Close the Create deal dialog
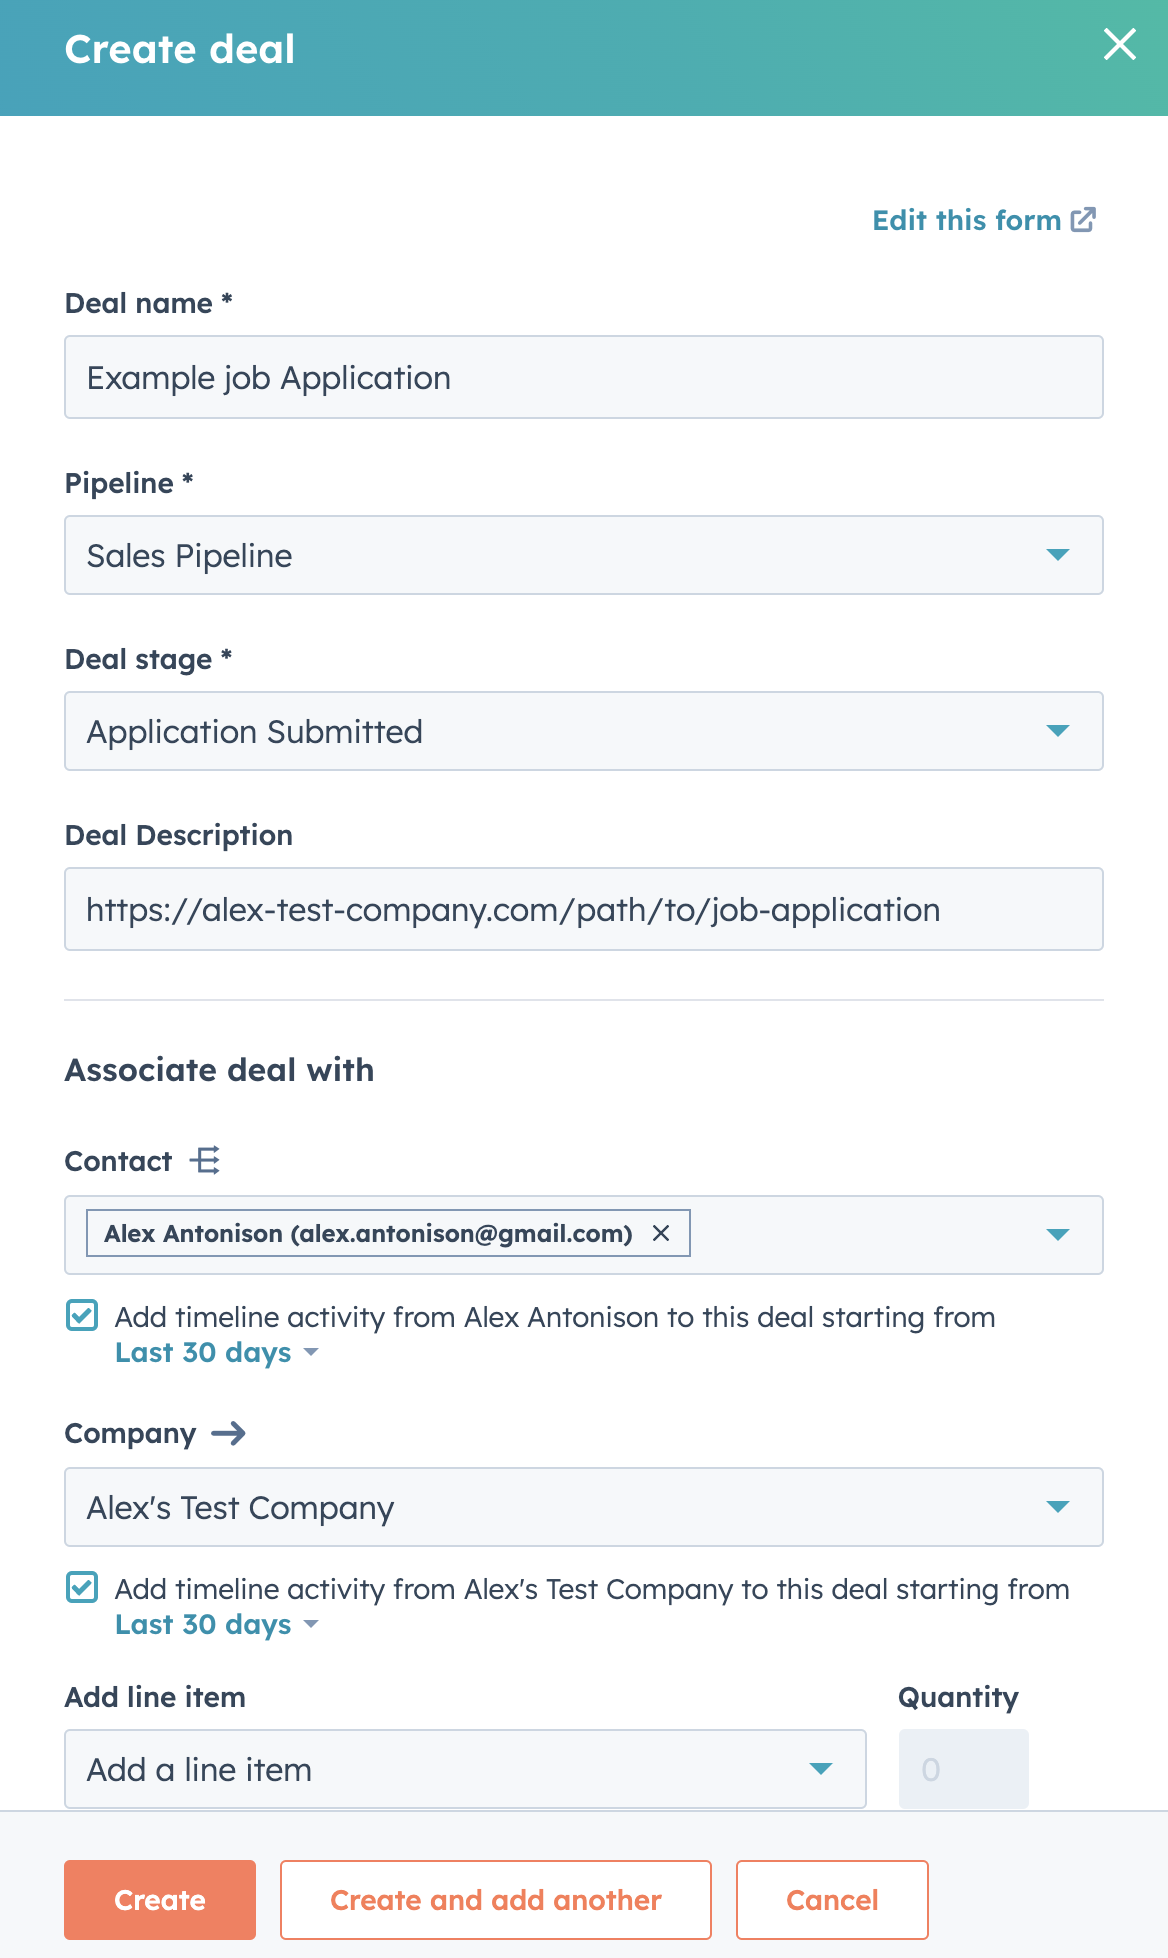This screenshot has width=1168, height=1958. pyautogui.click(x=1119, y=44)
